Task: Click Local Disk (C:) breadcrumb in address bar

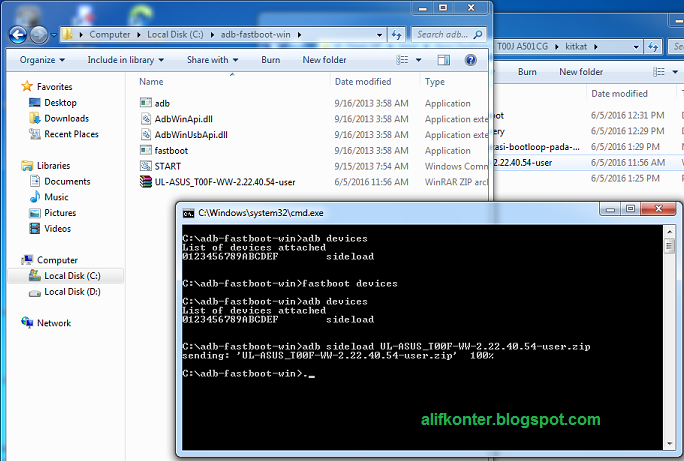Action: [175, 34]
